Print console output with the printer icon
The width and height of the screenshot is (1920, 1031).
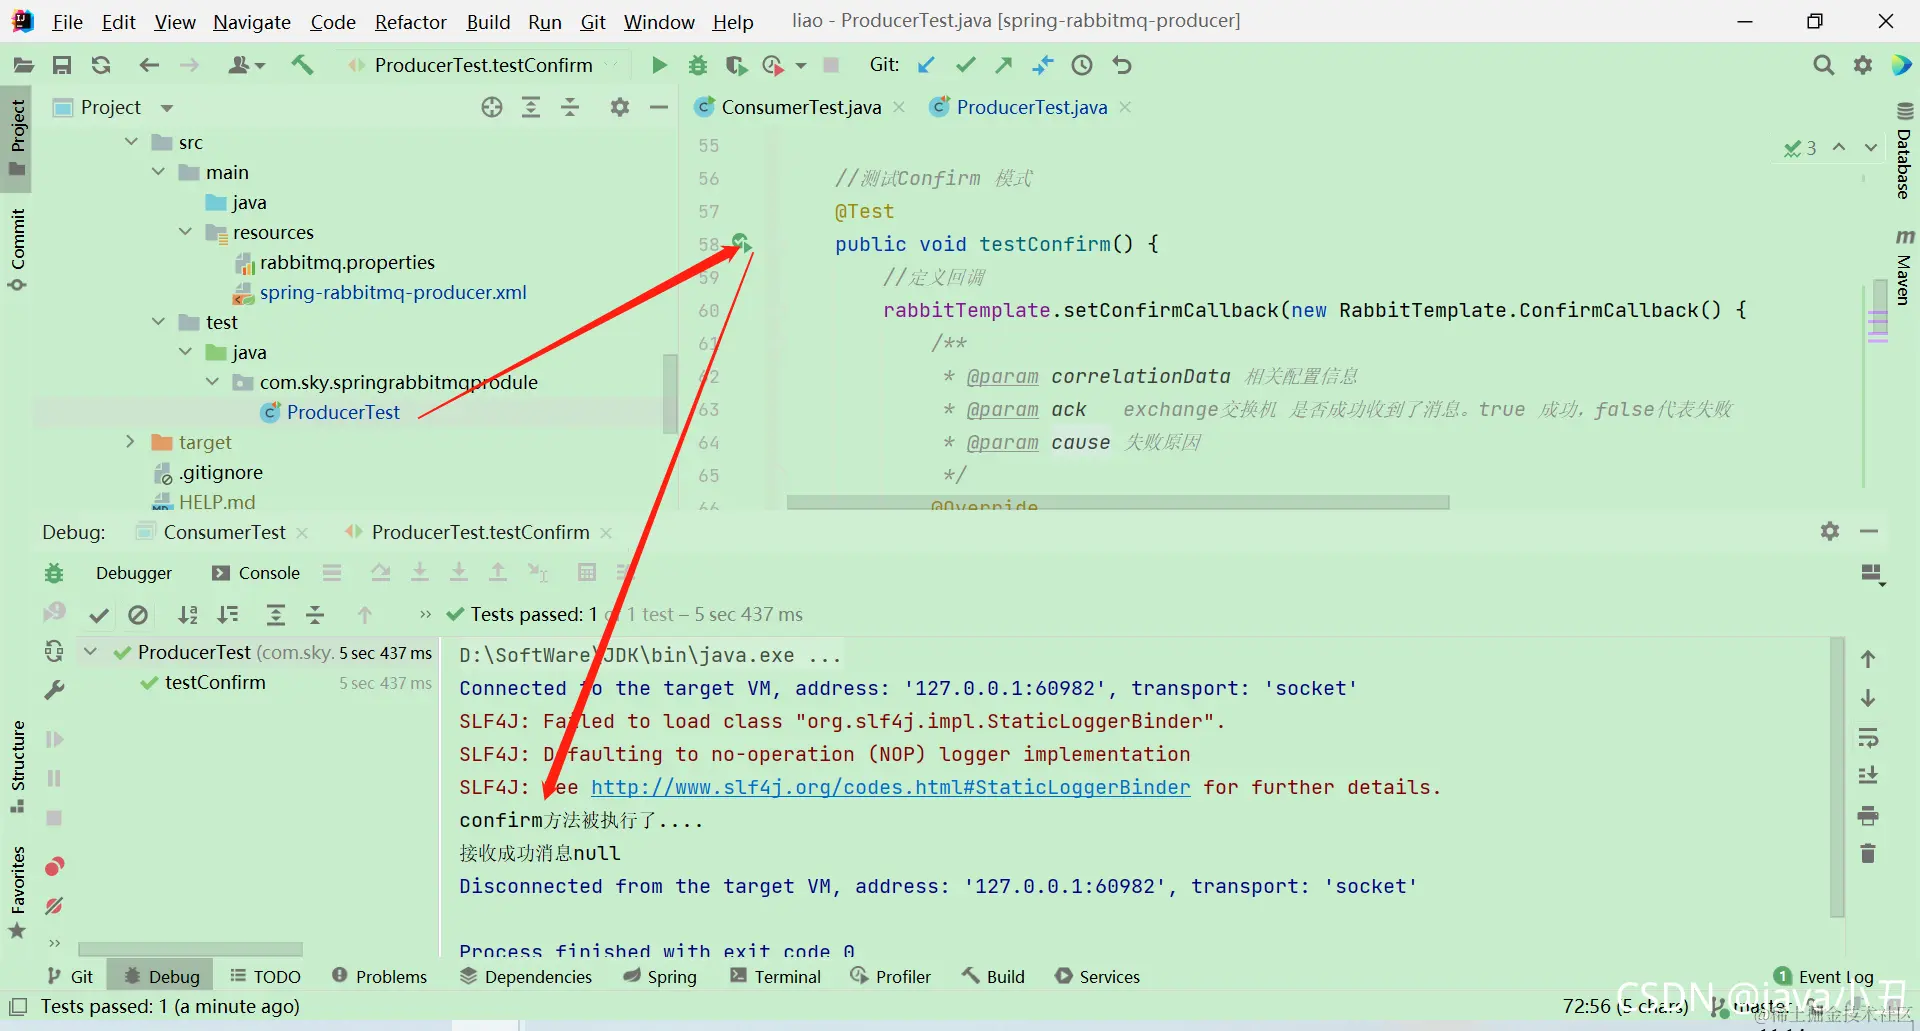1868,816
